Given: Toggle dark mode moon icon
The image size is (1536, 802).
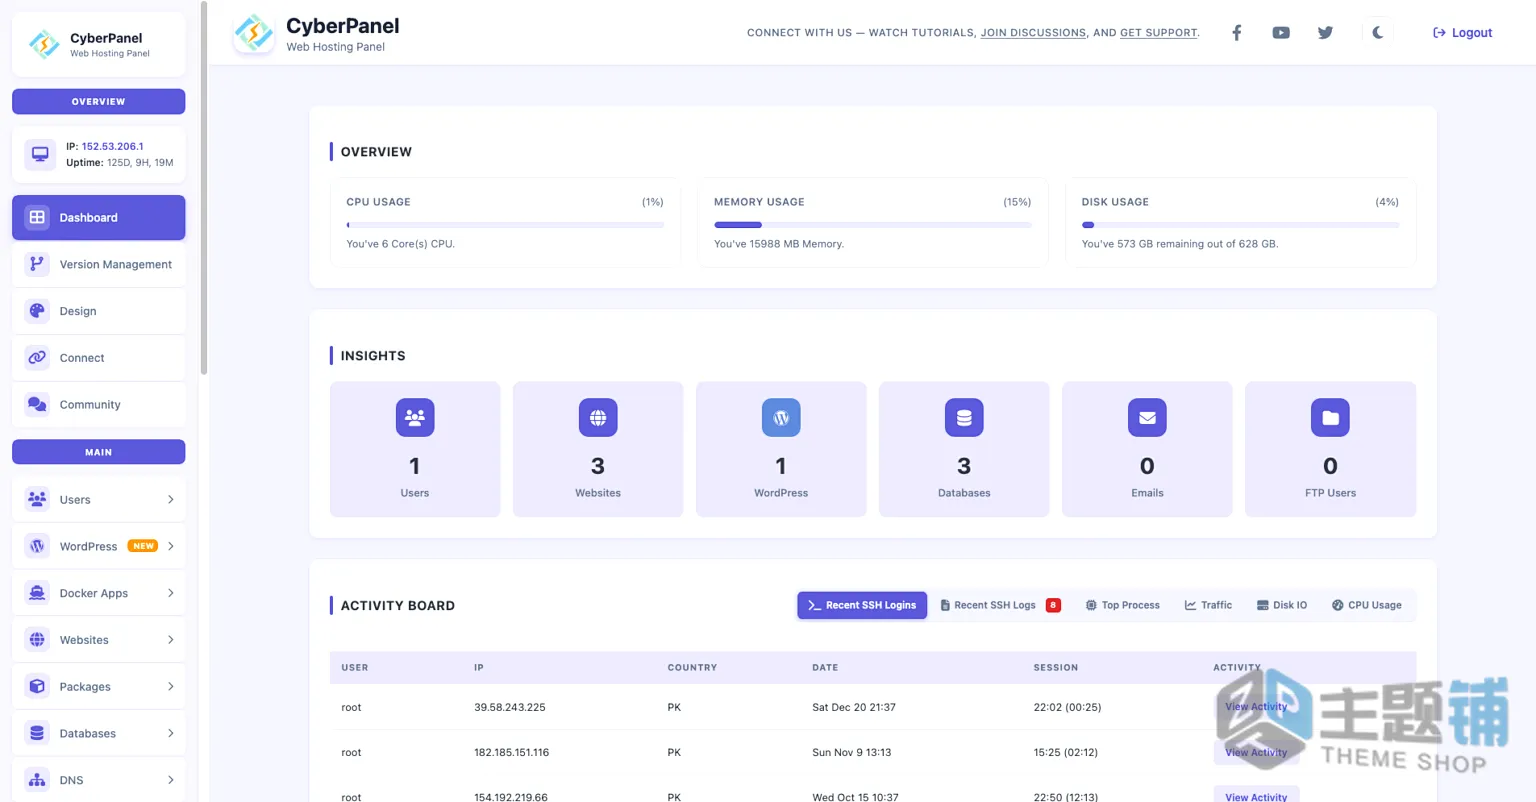Looking at the screenshot, I should pos(1378,33).
